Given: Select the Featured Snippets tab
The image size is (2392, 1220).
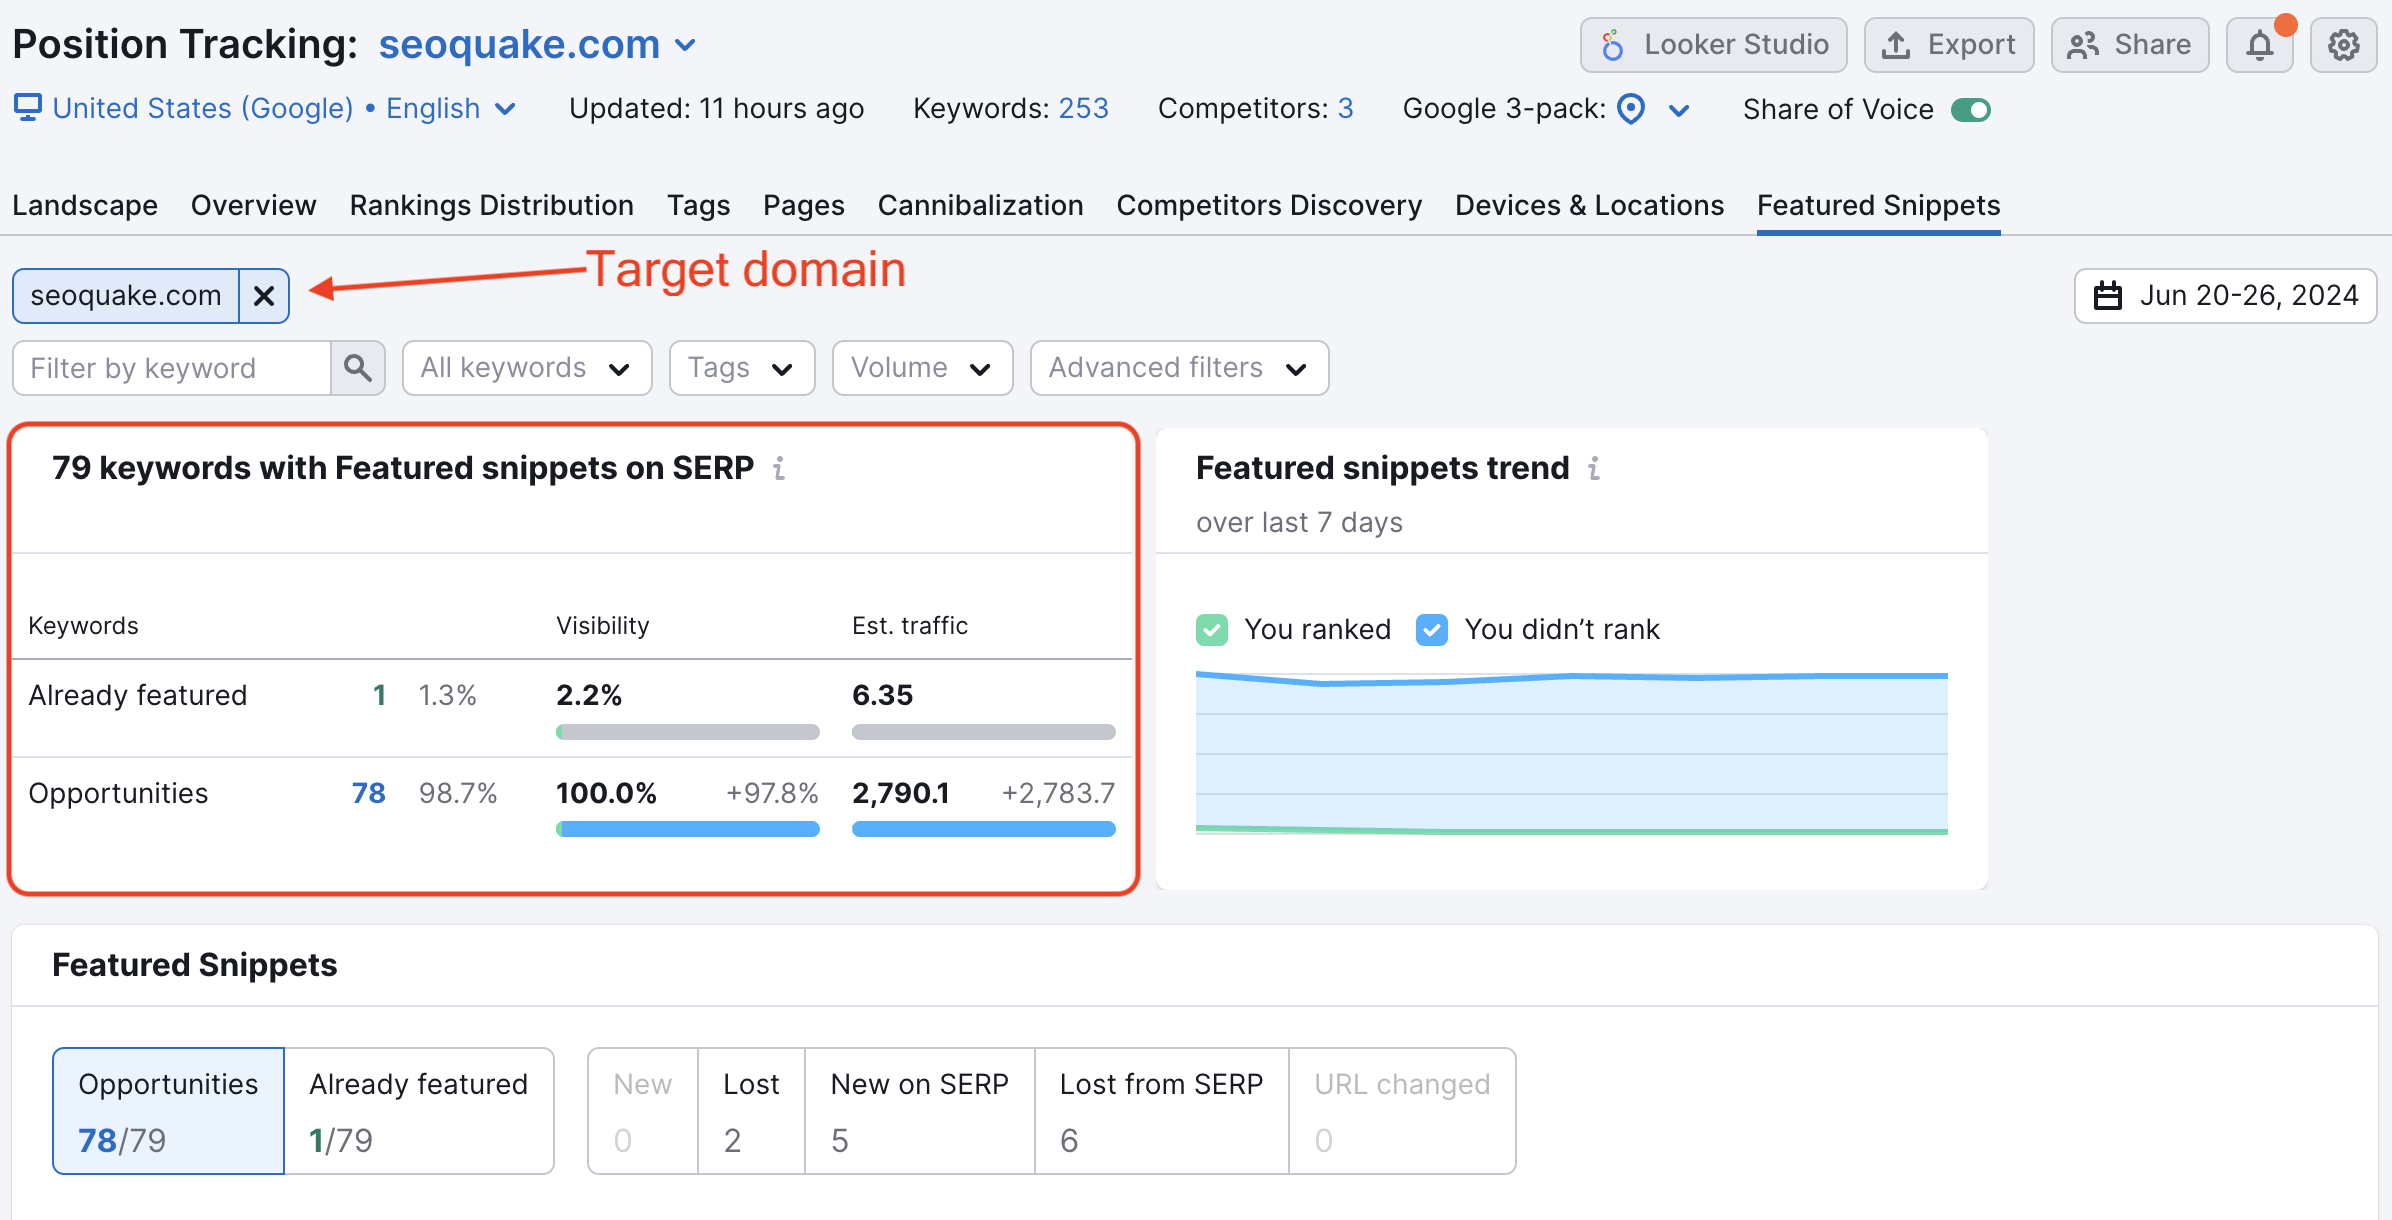Looking at the screenshot, I should point(1879,205).
